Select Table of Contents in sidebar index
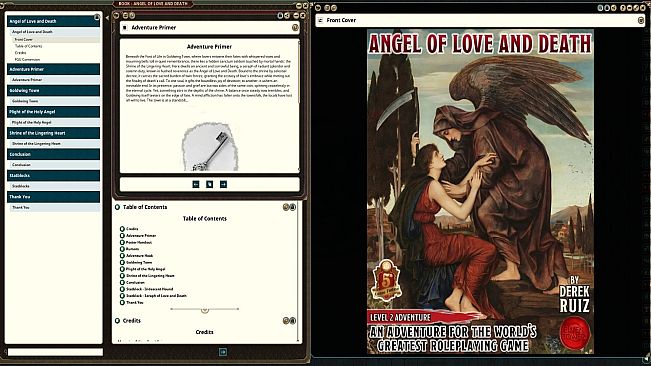This screenshot has width=651, height=366. (x=55, y=46)
